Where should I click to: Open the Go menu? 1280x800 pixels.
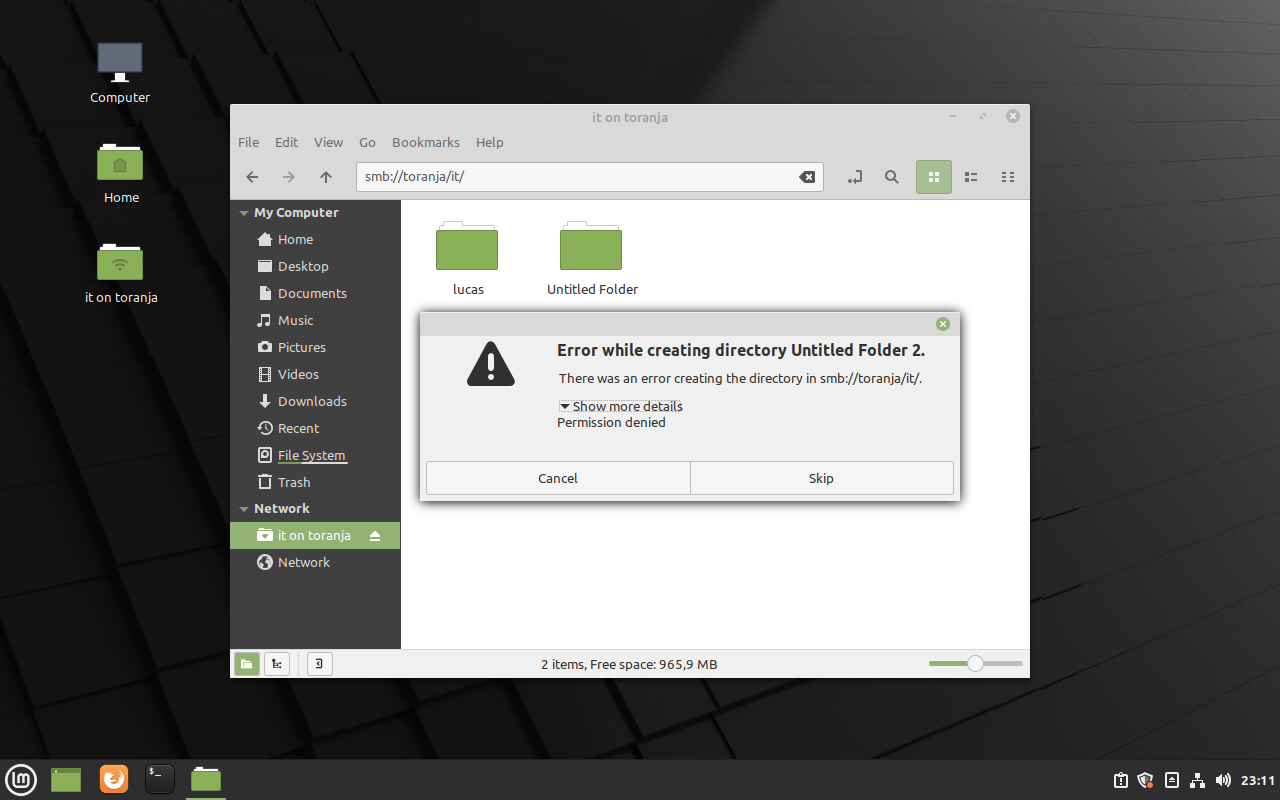point(367,142)
